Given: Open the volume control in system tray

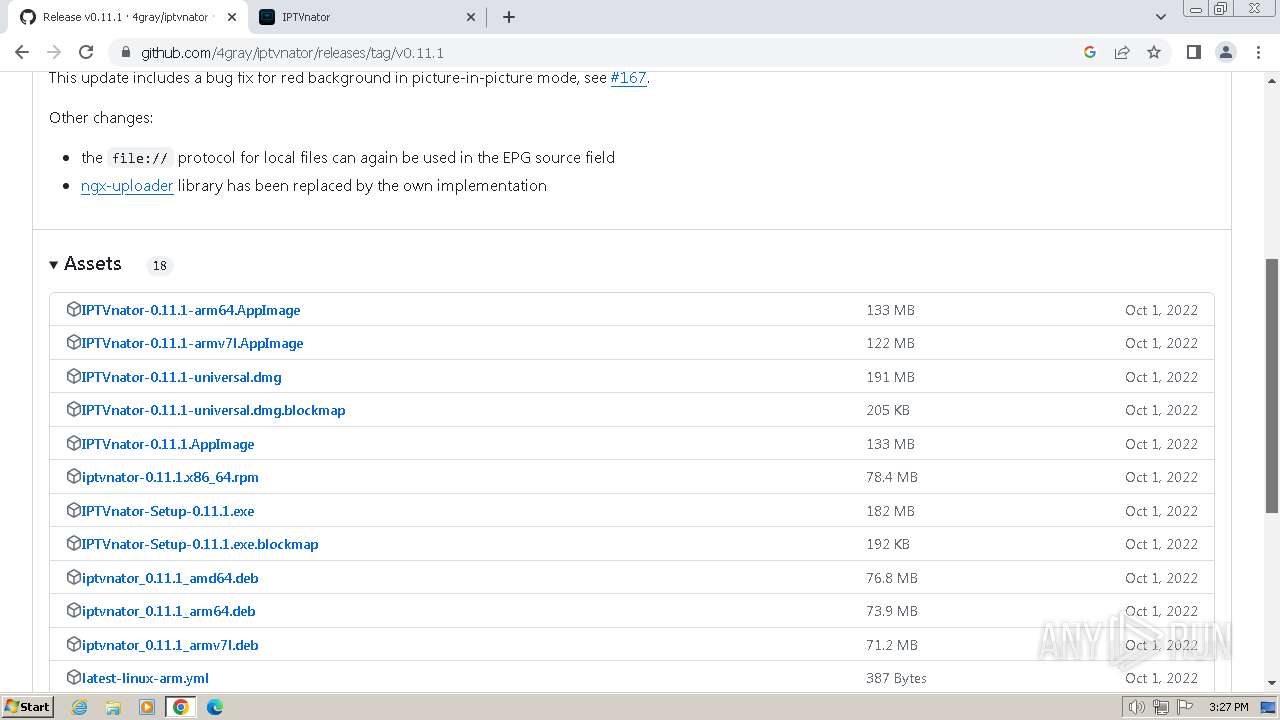Looking at the screenshot, I should pos(1136,707).
